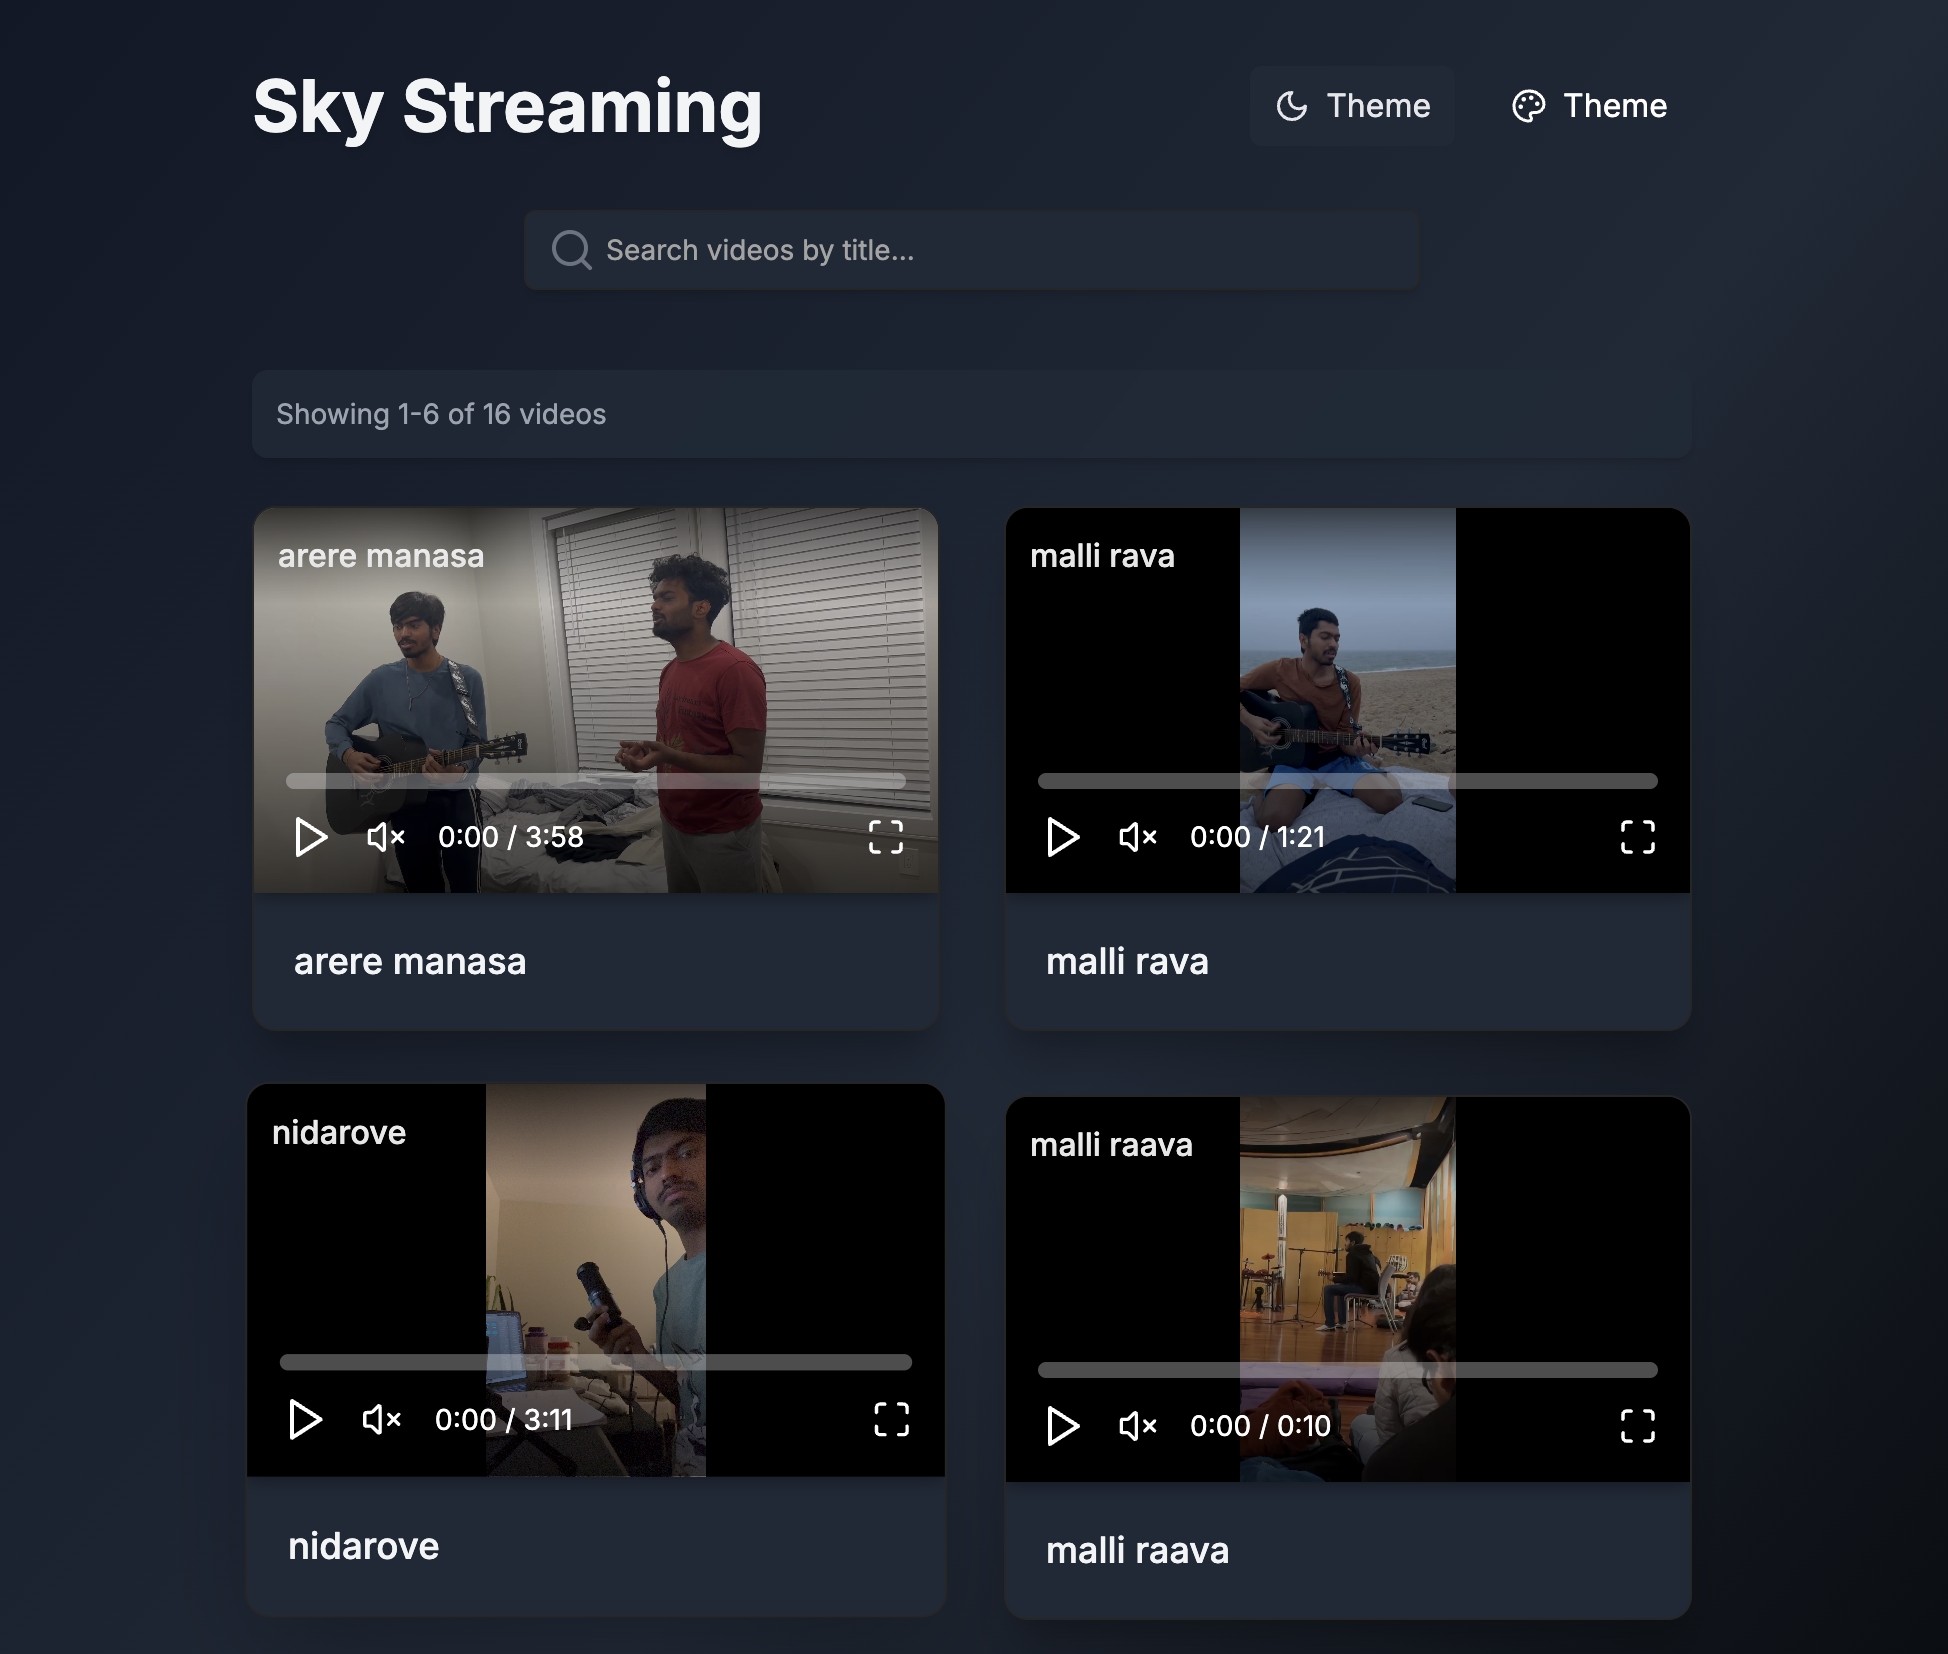Play the "malli rava" video
1948x1654 pixels.
tap(1063, 838)
